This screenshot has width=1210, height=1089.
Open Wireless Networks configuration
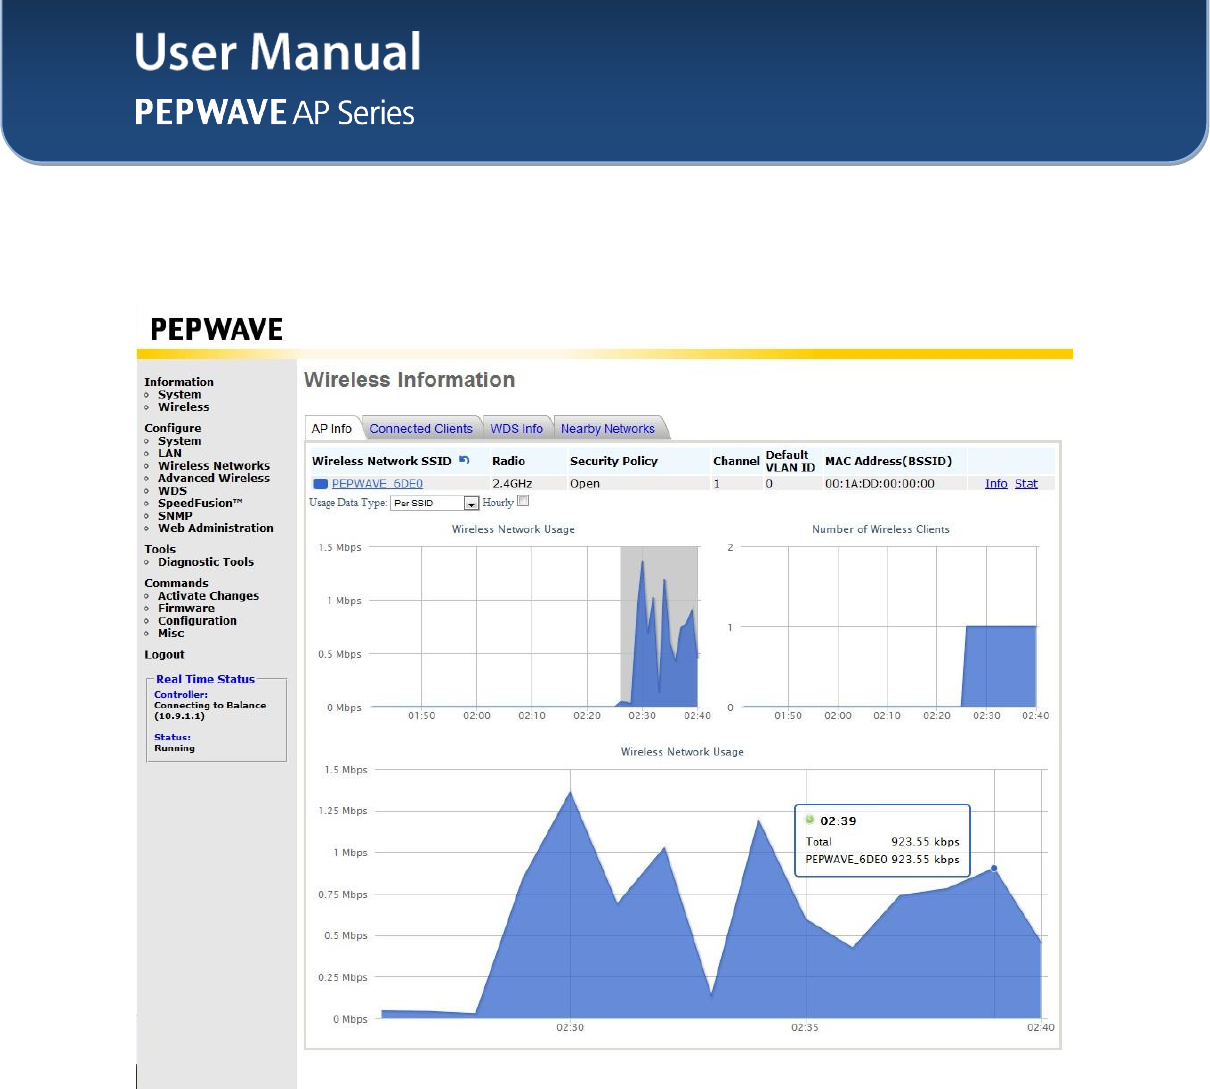coord(214,466)
